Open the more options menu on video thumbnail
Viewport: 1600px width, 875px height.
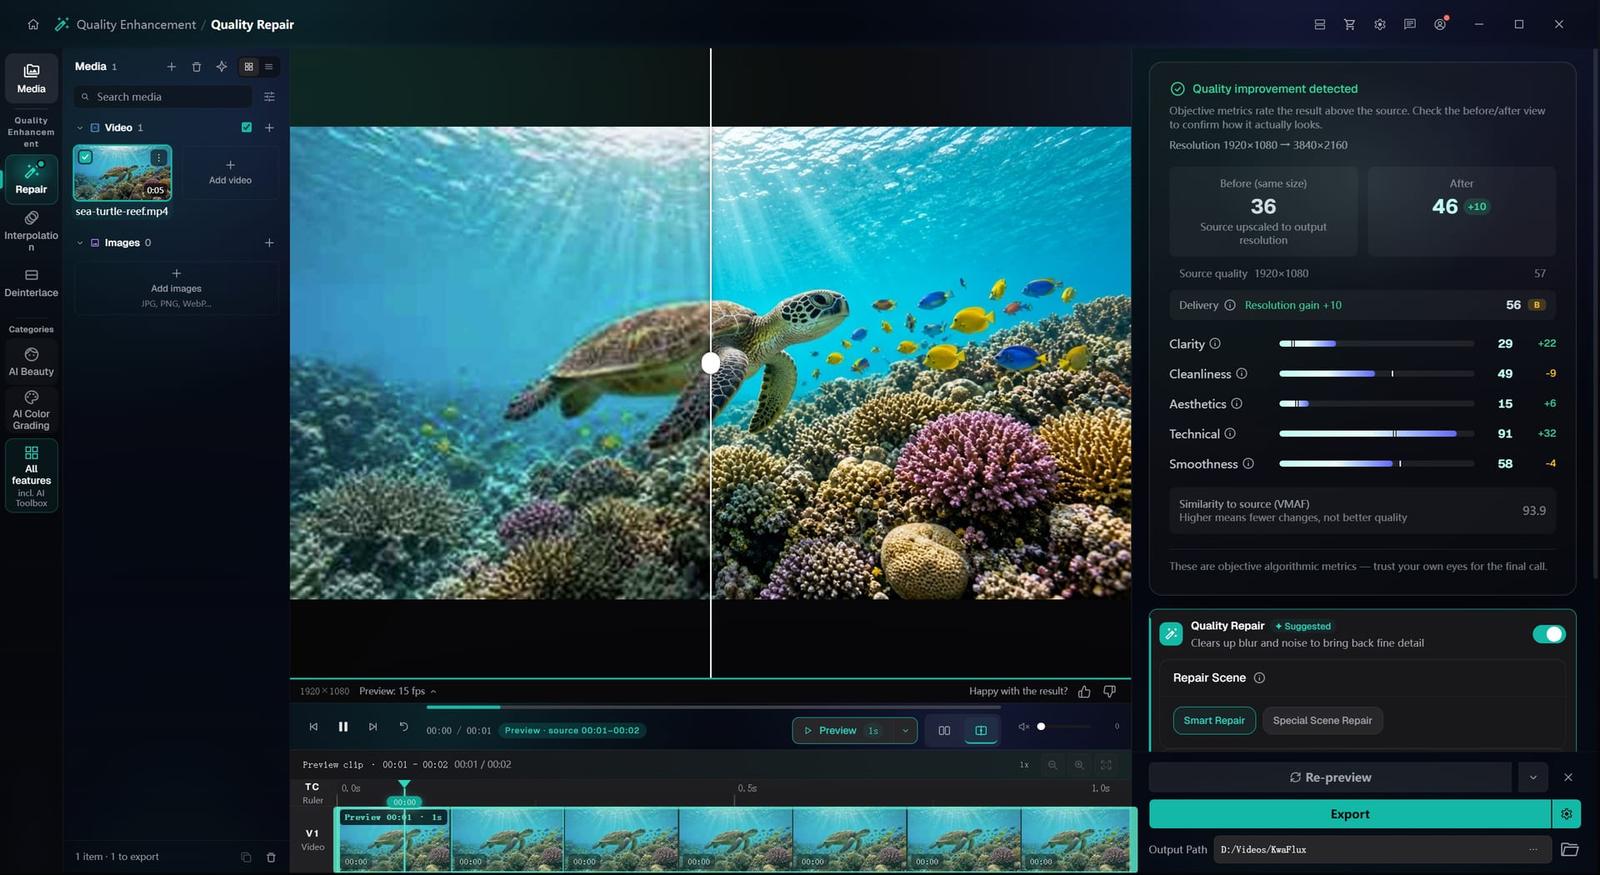(x=158, y=157)
